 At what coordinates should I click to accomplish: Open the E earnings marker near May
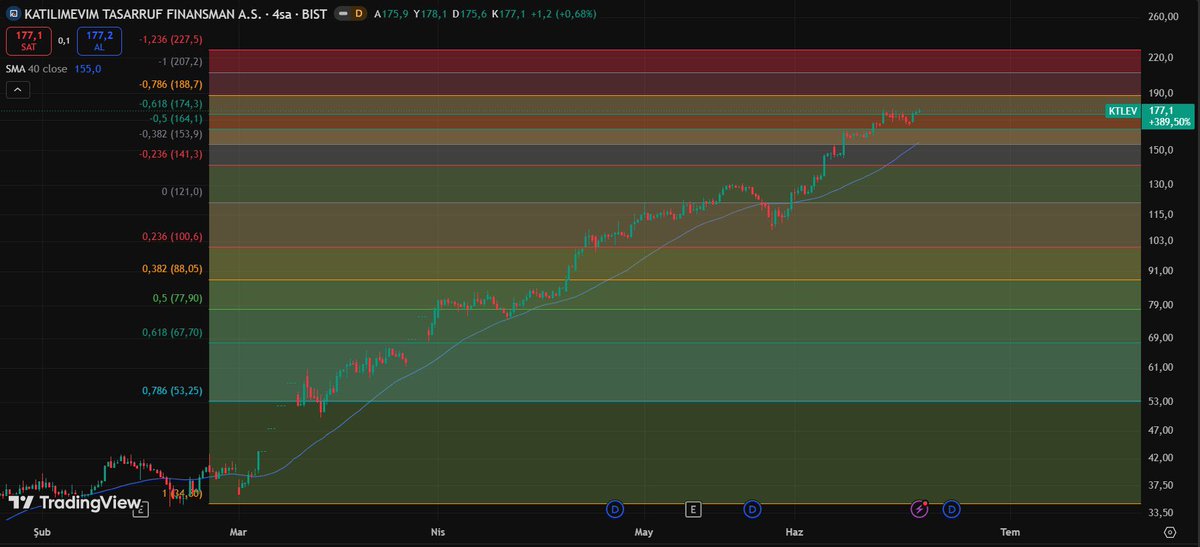[692, 510]
